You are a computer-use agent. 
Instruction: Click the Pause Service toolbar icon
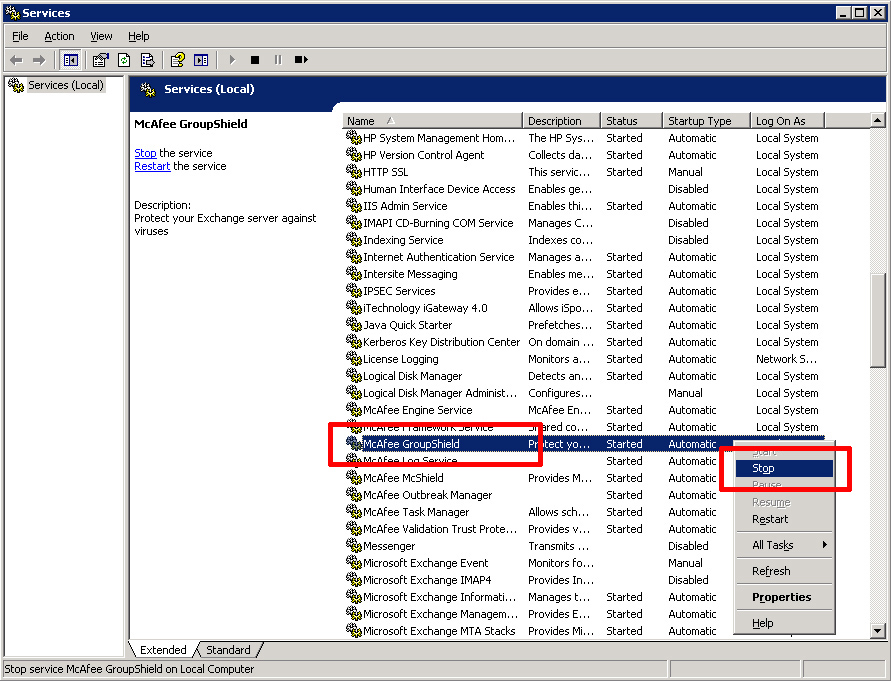(278, 60)
